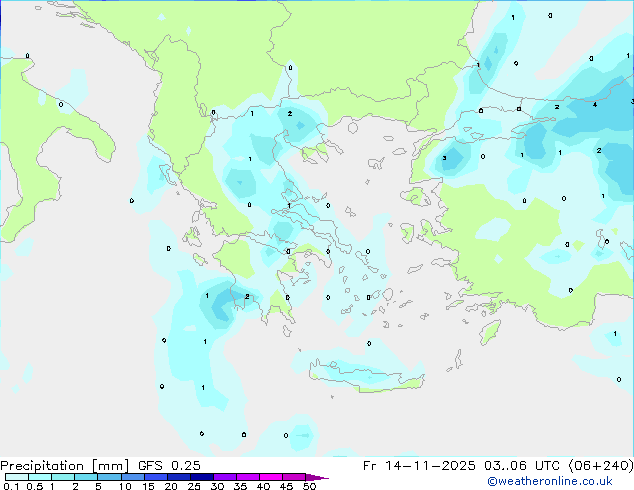Click the weatheronline.co.uk copyright link

(x=550, y=481)
